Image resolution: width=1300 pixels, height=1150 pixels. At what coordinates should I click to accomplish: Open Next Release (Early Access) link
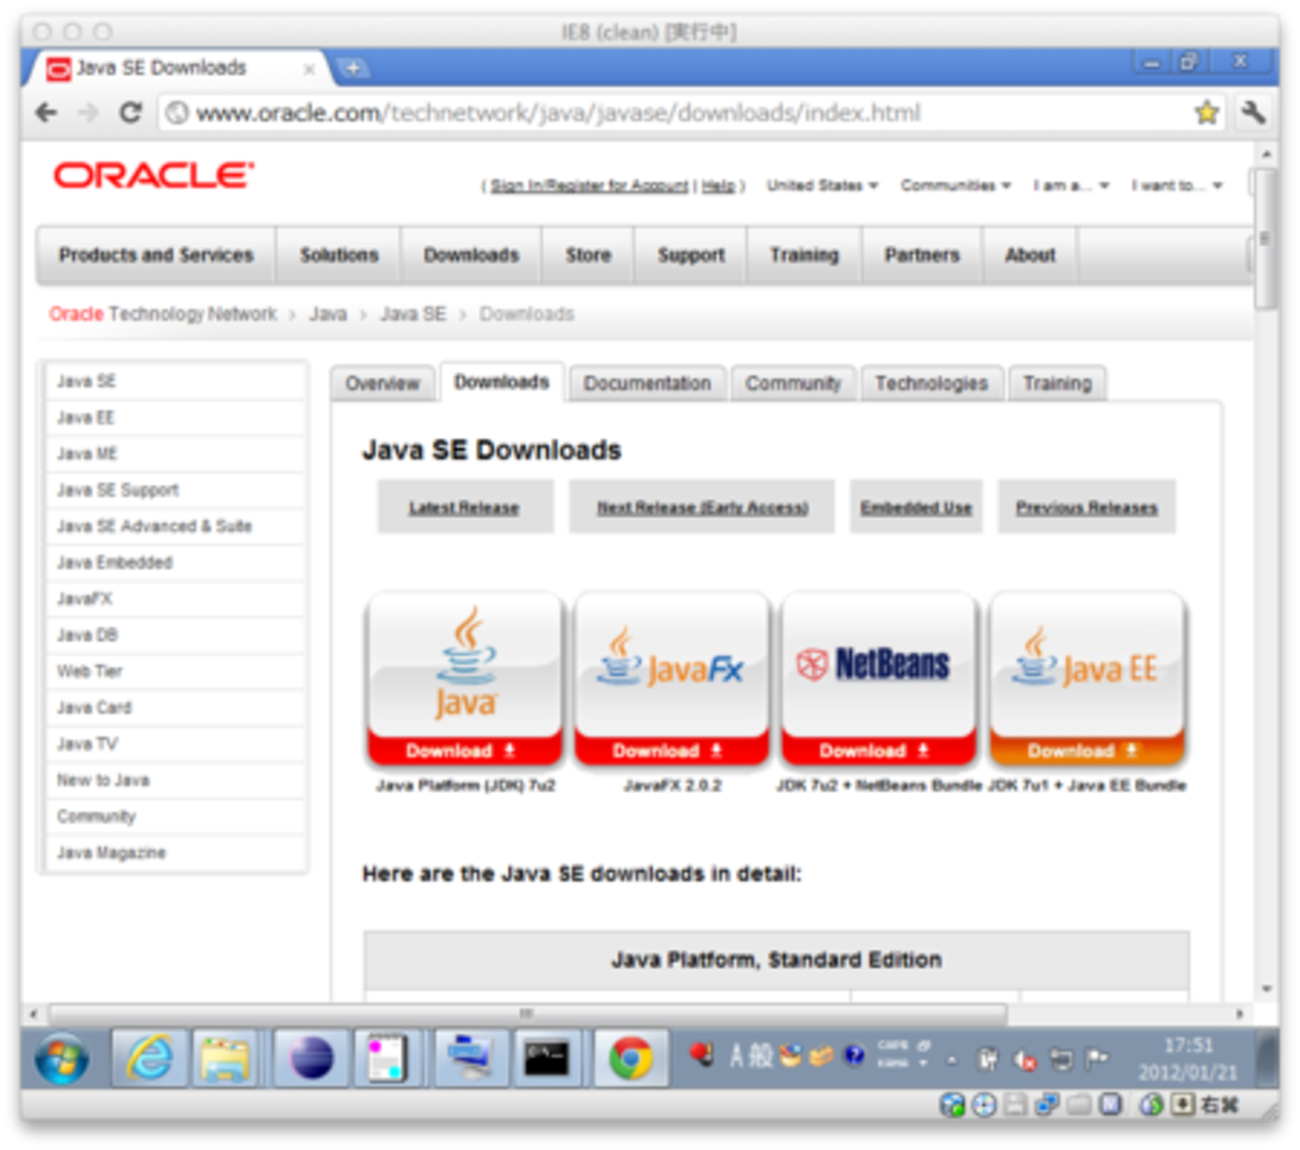pos(702,507)
